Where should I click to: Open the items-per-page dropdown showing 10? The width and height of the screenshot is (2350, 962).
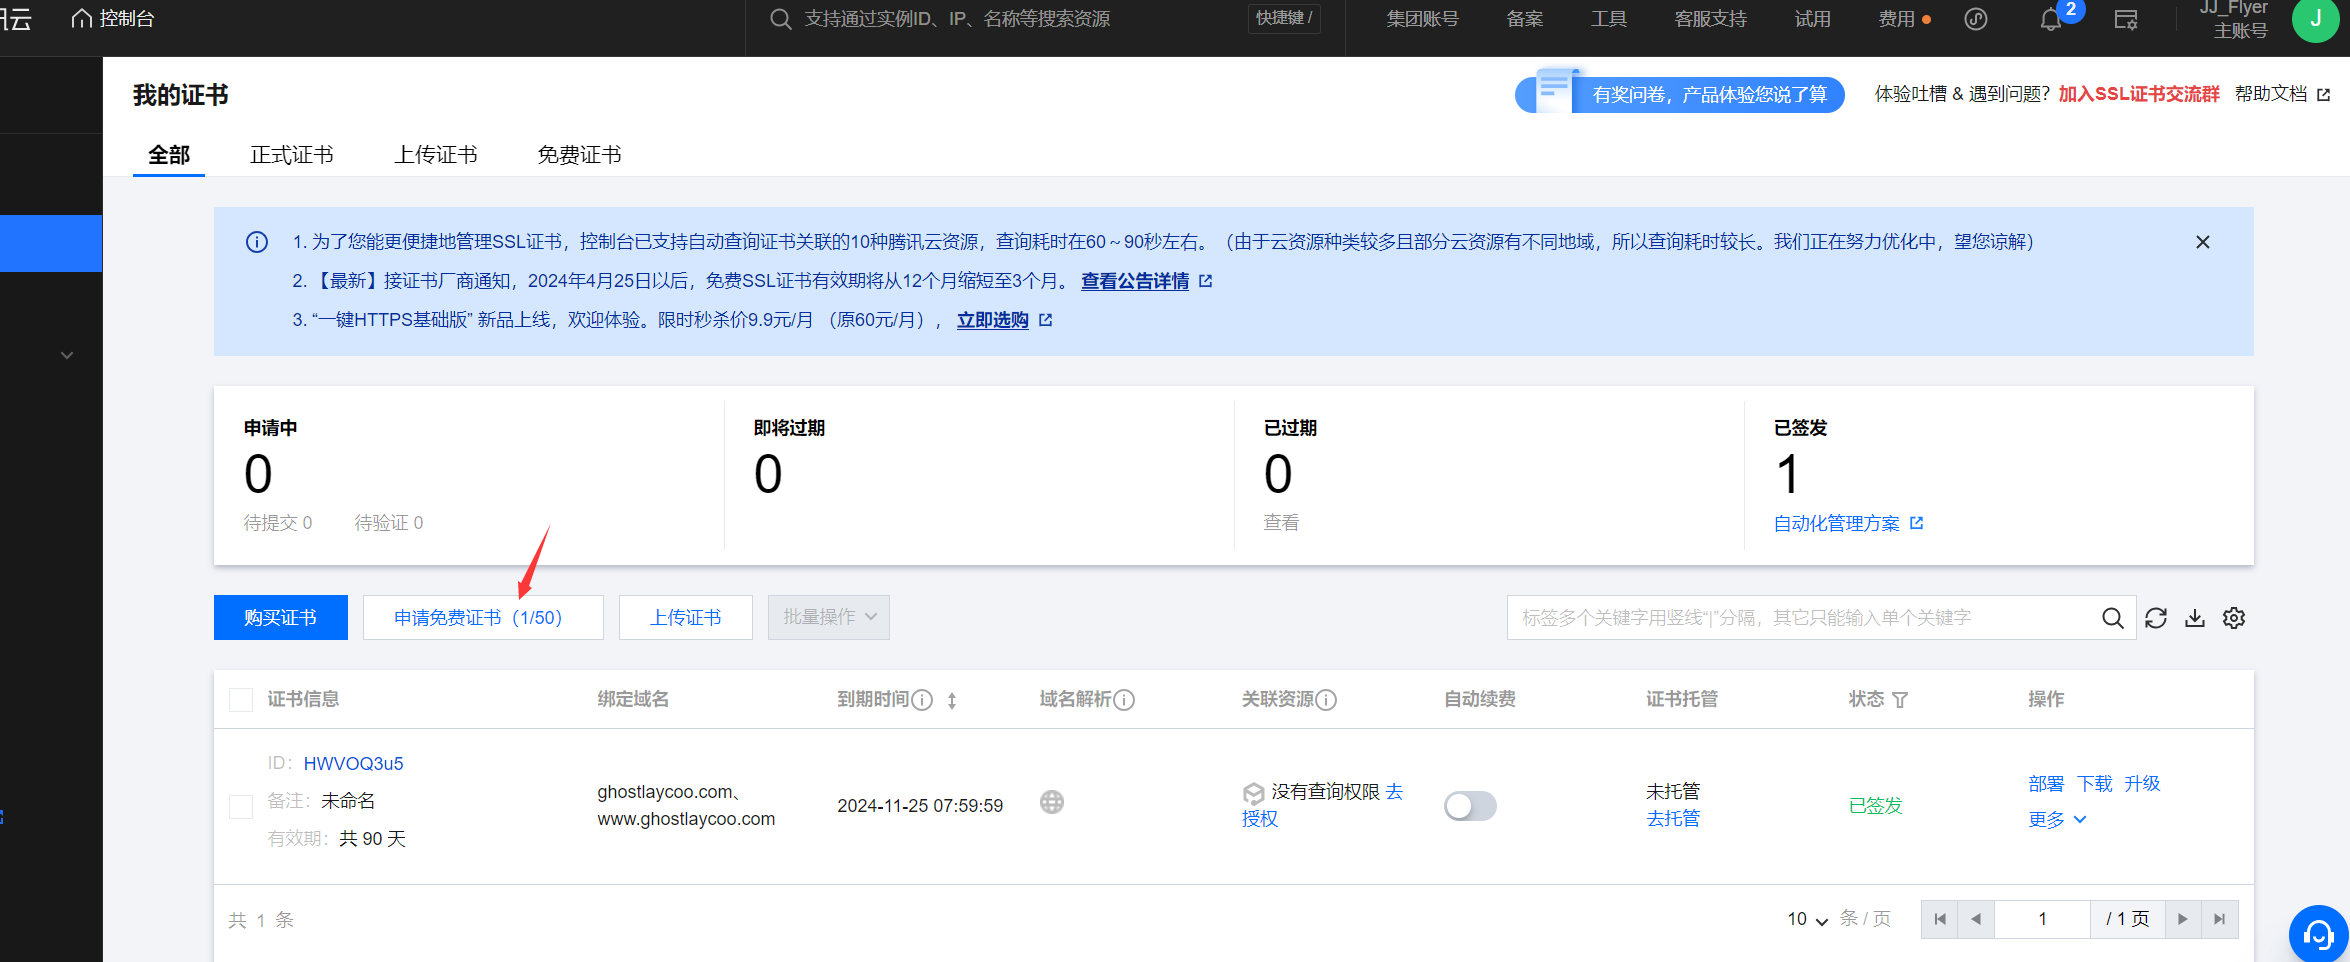click(1807, 919)
